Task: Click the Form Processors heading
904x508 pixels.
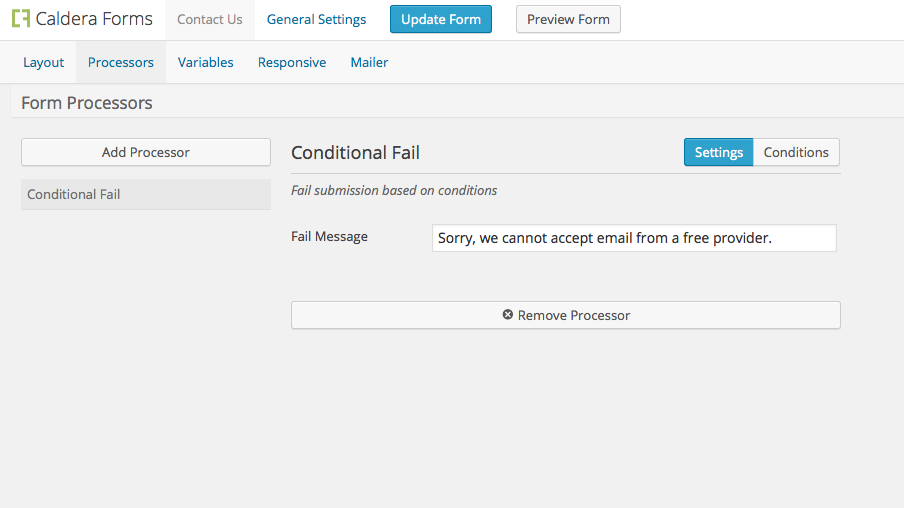Action: tap(87, 103)
